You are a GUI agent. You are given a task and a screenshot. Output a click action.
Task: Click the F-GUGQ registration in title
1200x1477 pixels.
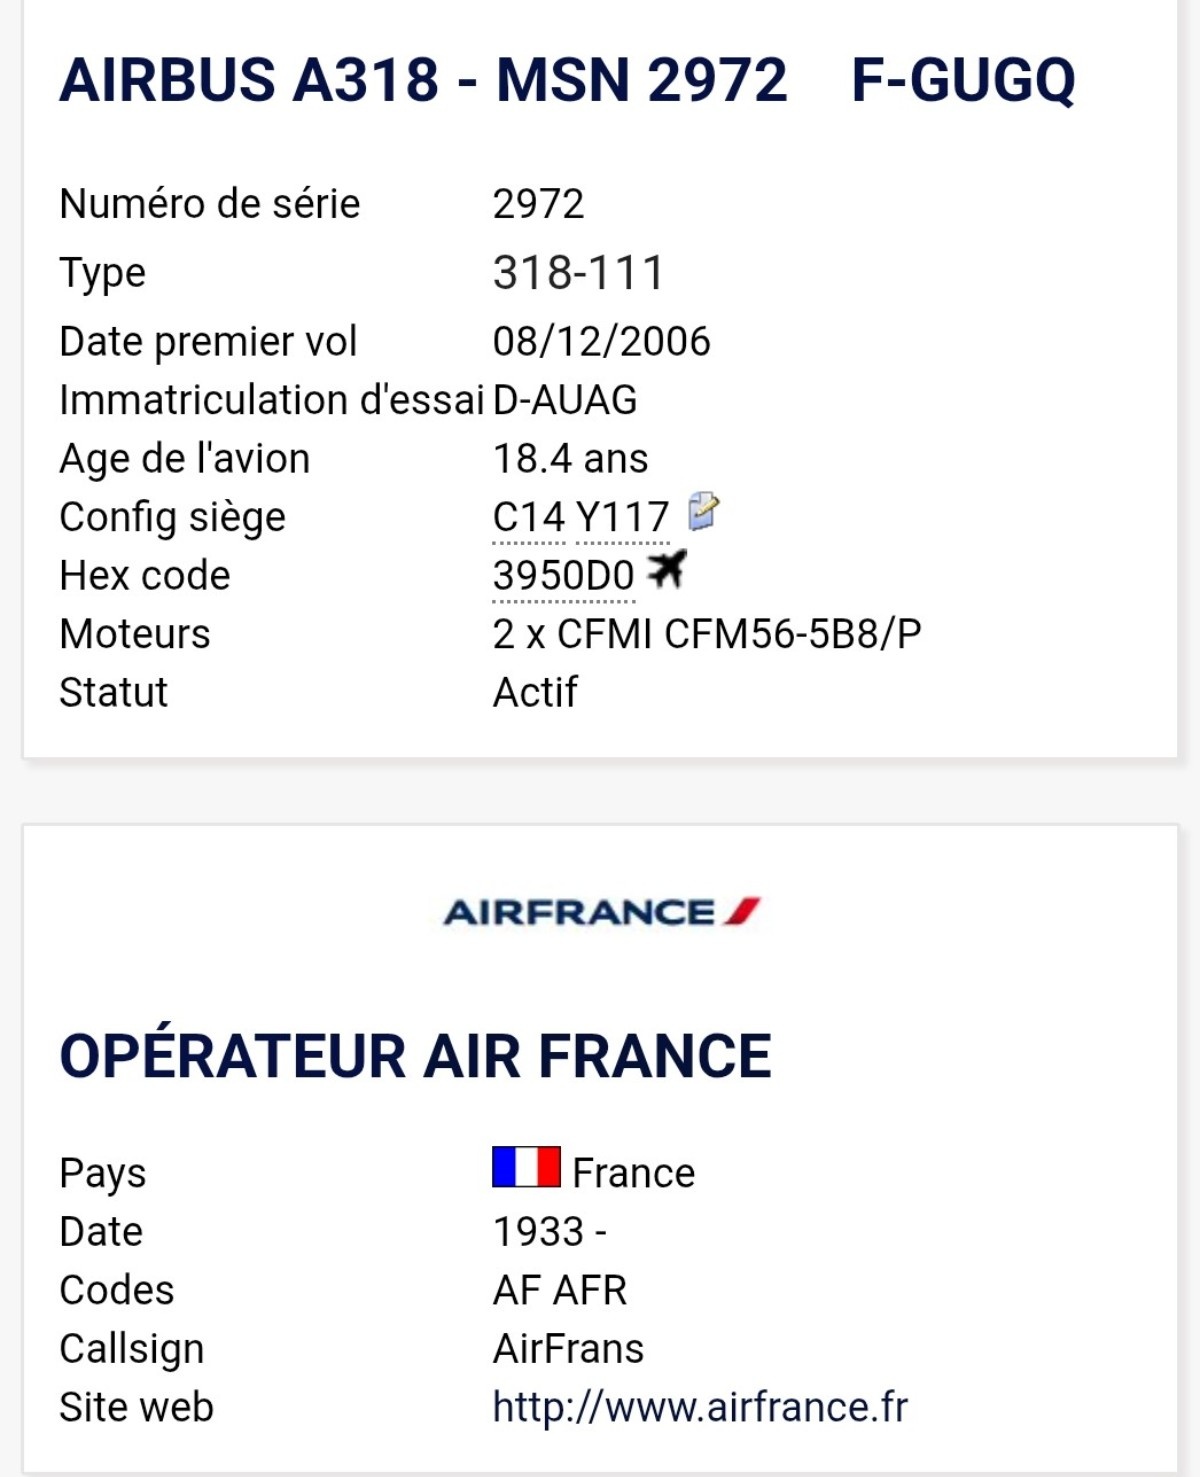(963, 80)
